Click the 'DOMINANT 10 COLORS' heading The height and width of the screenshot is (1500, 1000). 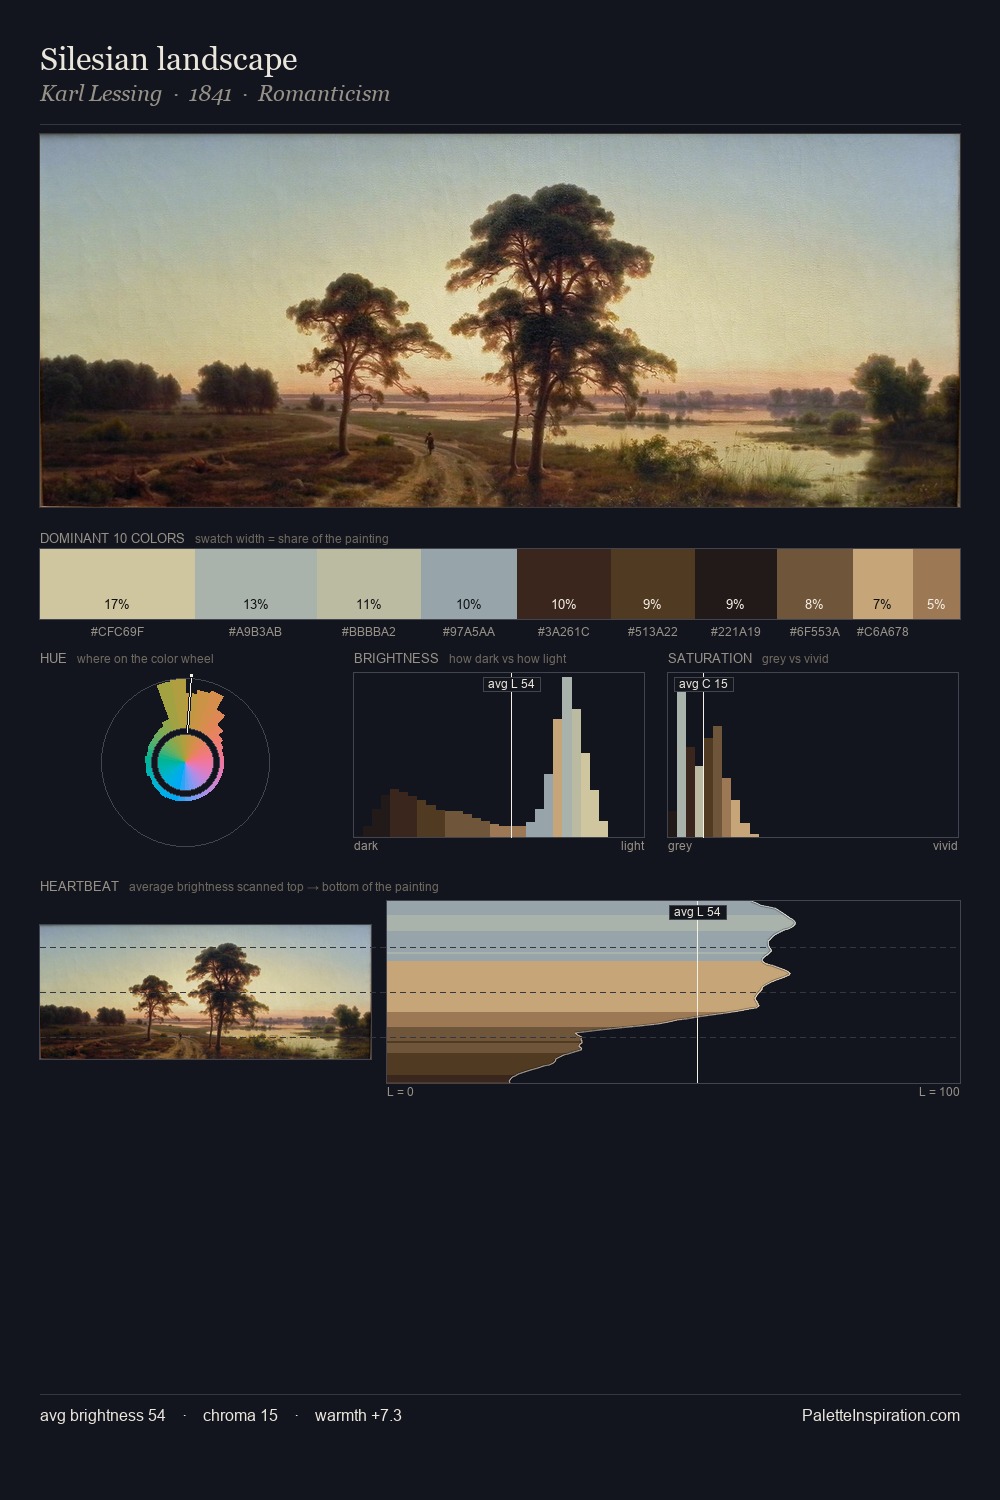(x=112, y=538)
